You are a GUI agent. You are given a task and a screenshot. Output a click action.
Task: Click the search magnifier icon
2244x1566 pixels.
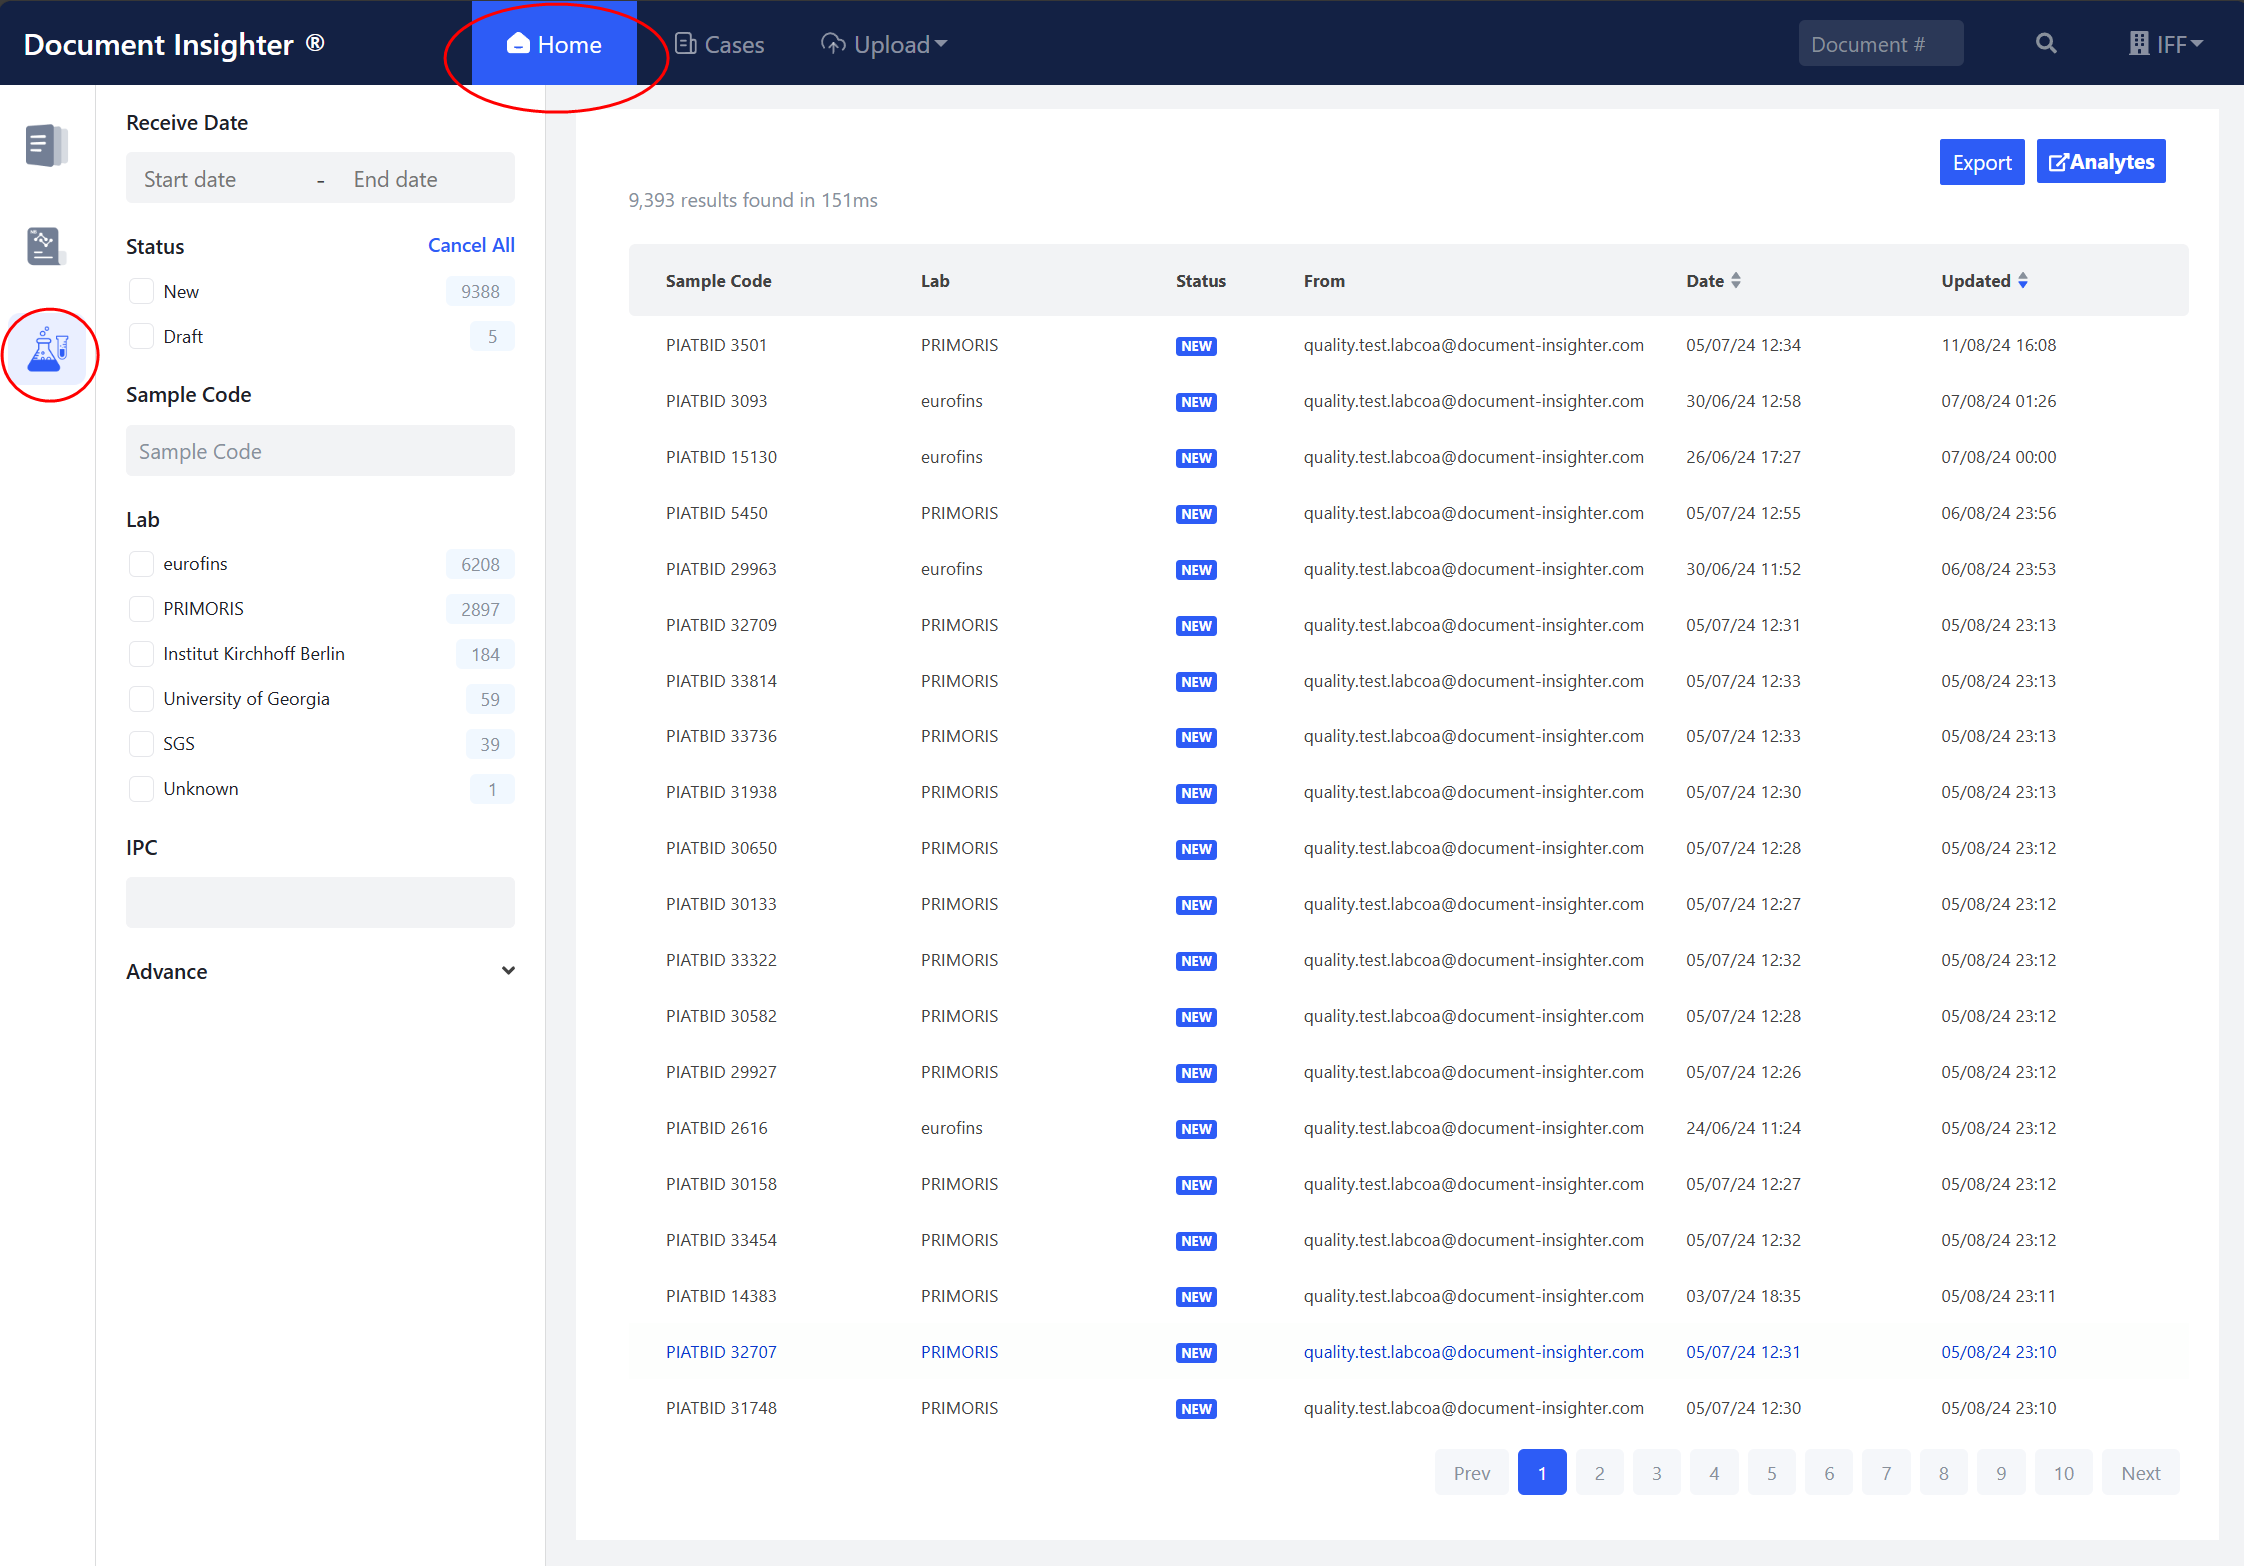[x=2046, y=44]
